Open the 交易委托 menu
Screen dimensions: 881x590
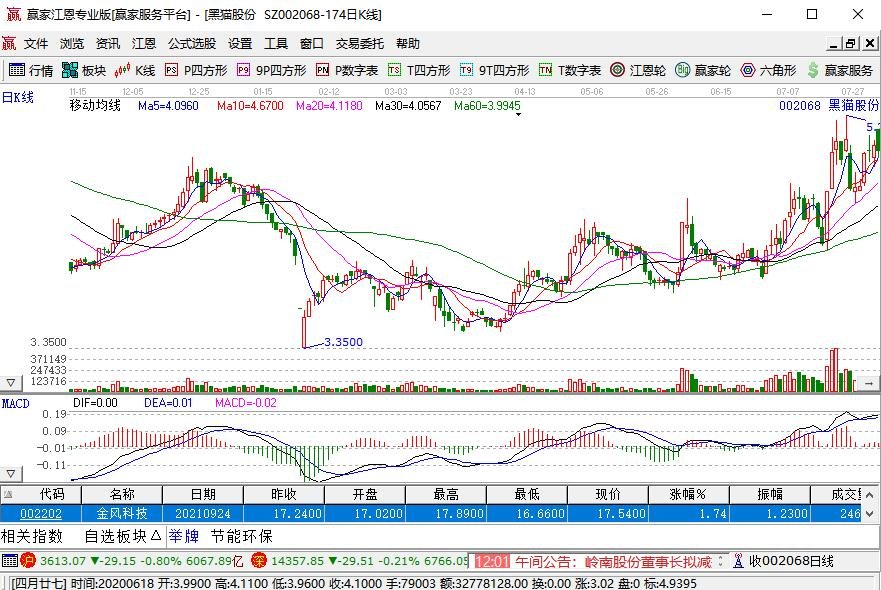point(360,43)
